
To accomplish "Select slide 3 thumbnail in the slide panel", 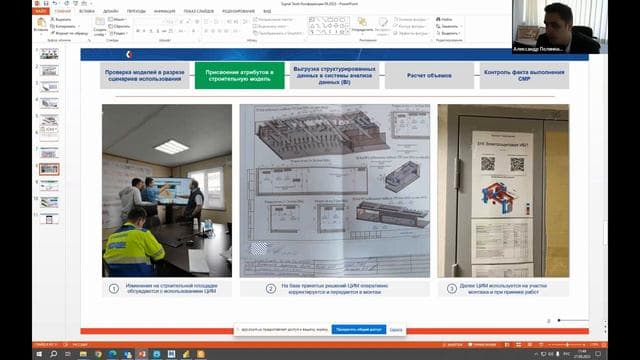I will (x=49, y=87).
